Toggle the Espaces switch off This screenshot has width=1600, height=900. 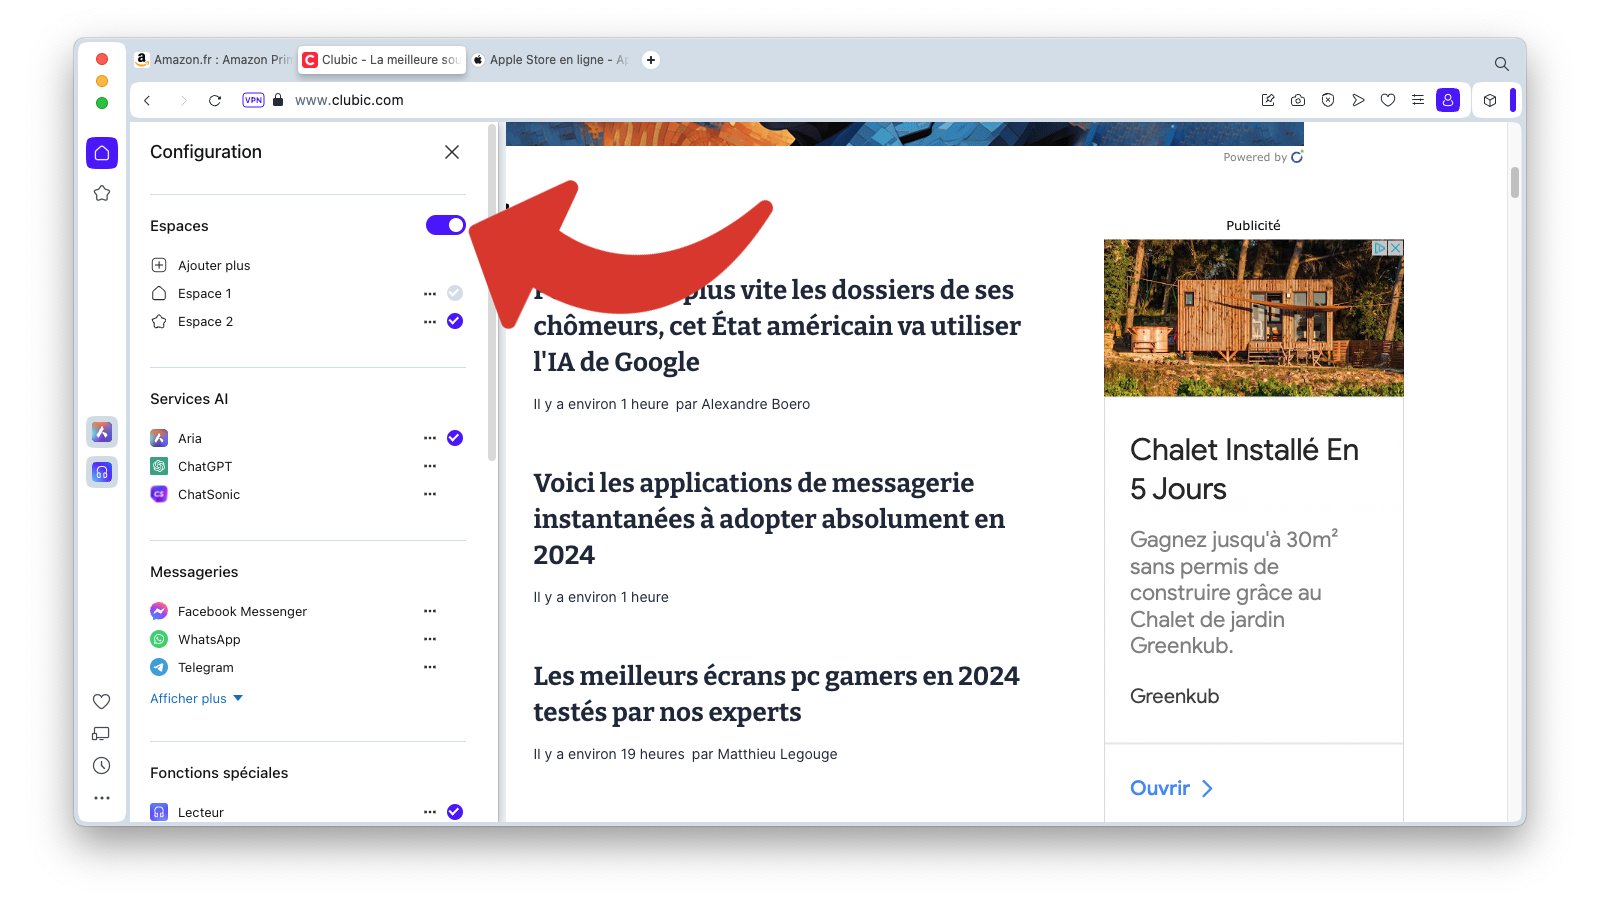[446, 225]
